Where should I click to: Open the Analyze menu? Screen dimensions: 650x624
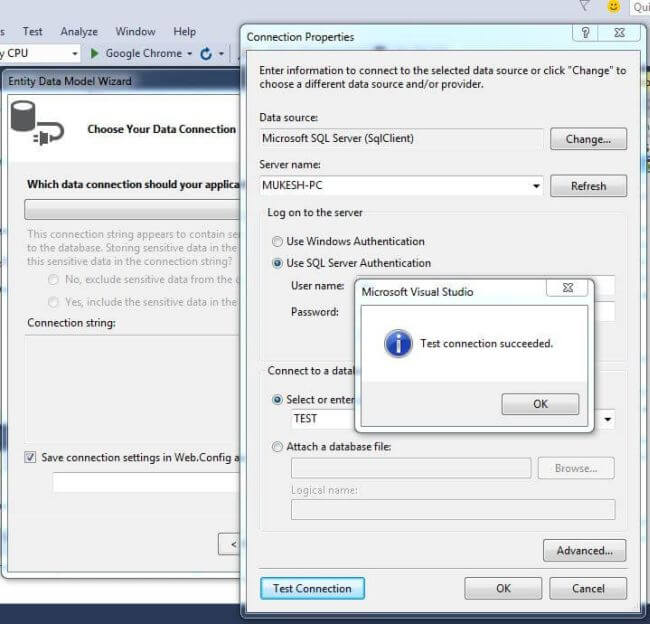coord(79,32)
